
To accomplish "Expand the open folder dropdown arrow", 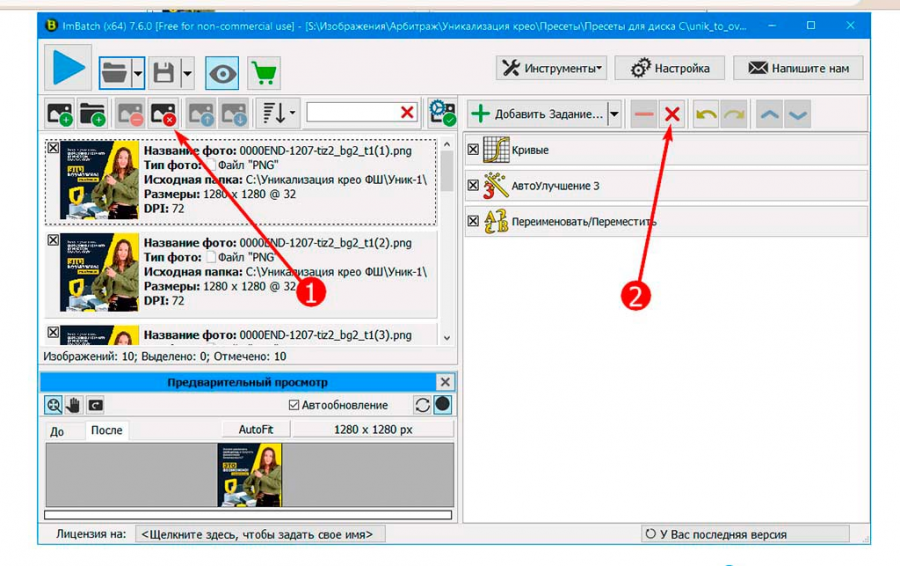I will (x=138, y=73).
